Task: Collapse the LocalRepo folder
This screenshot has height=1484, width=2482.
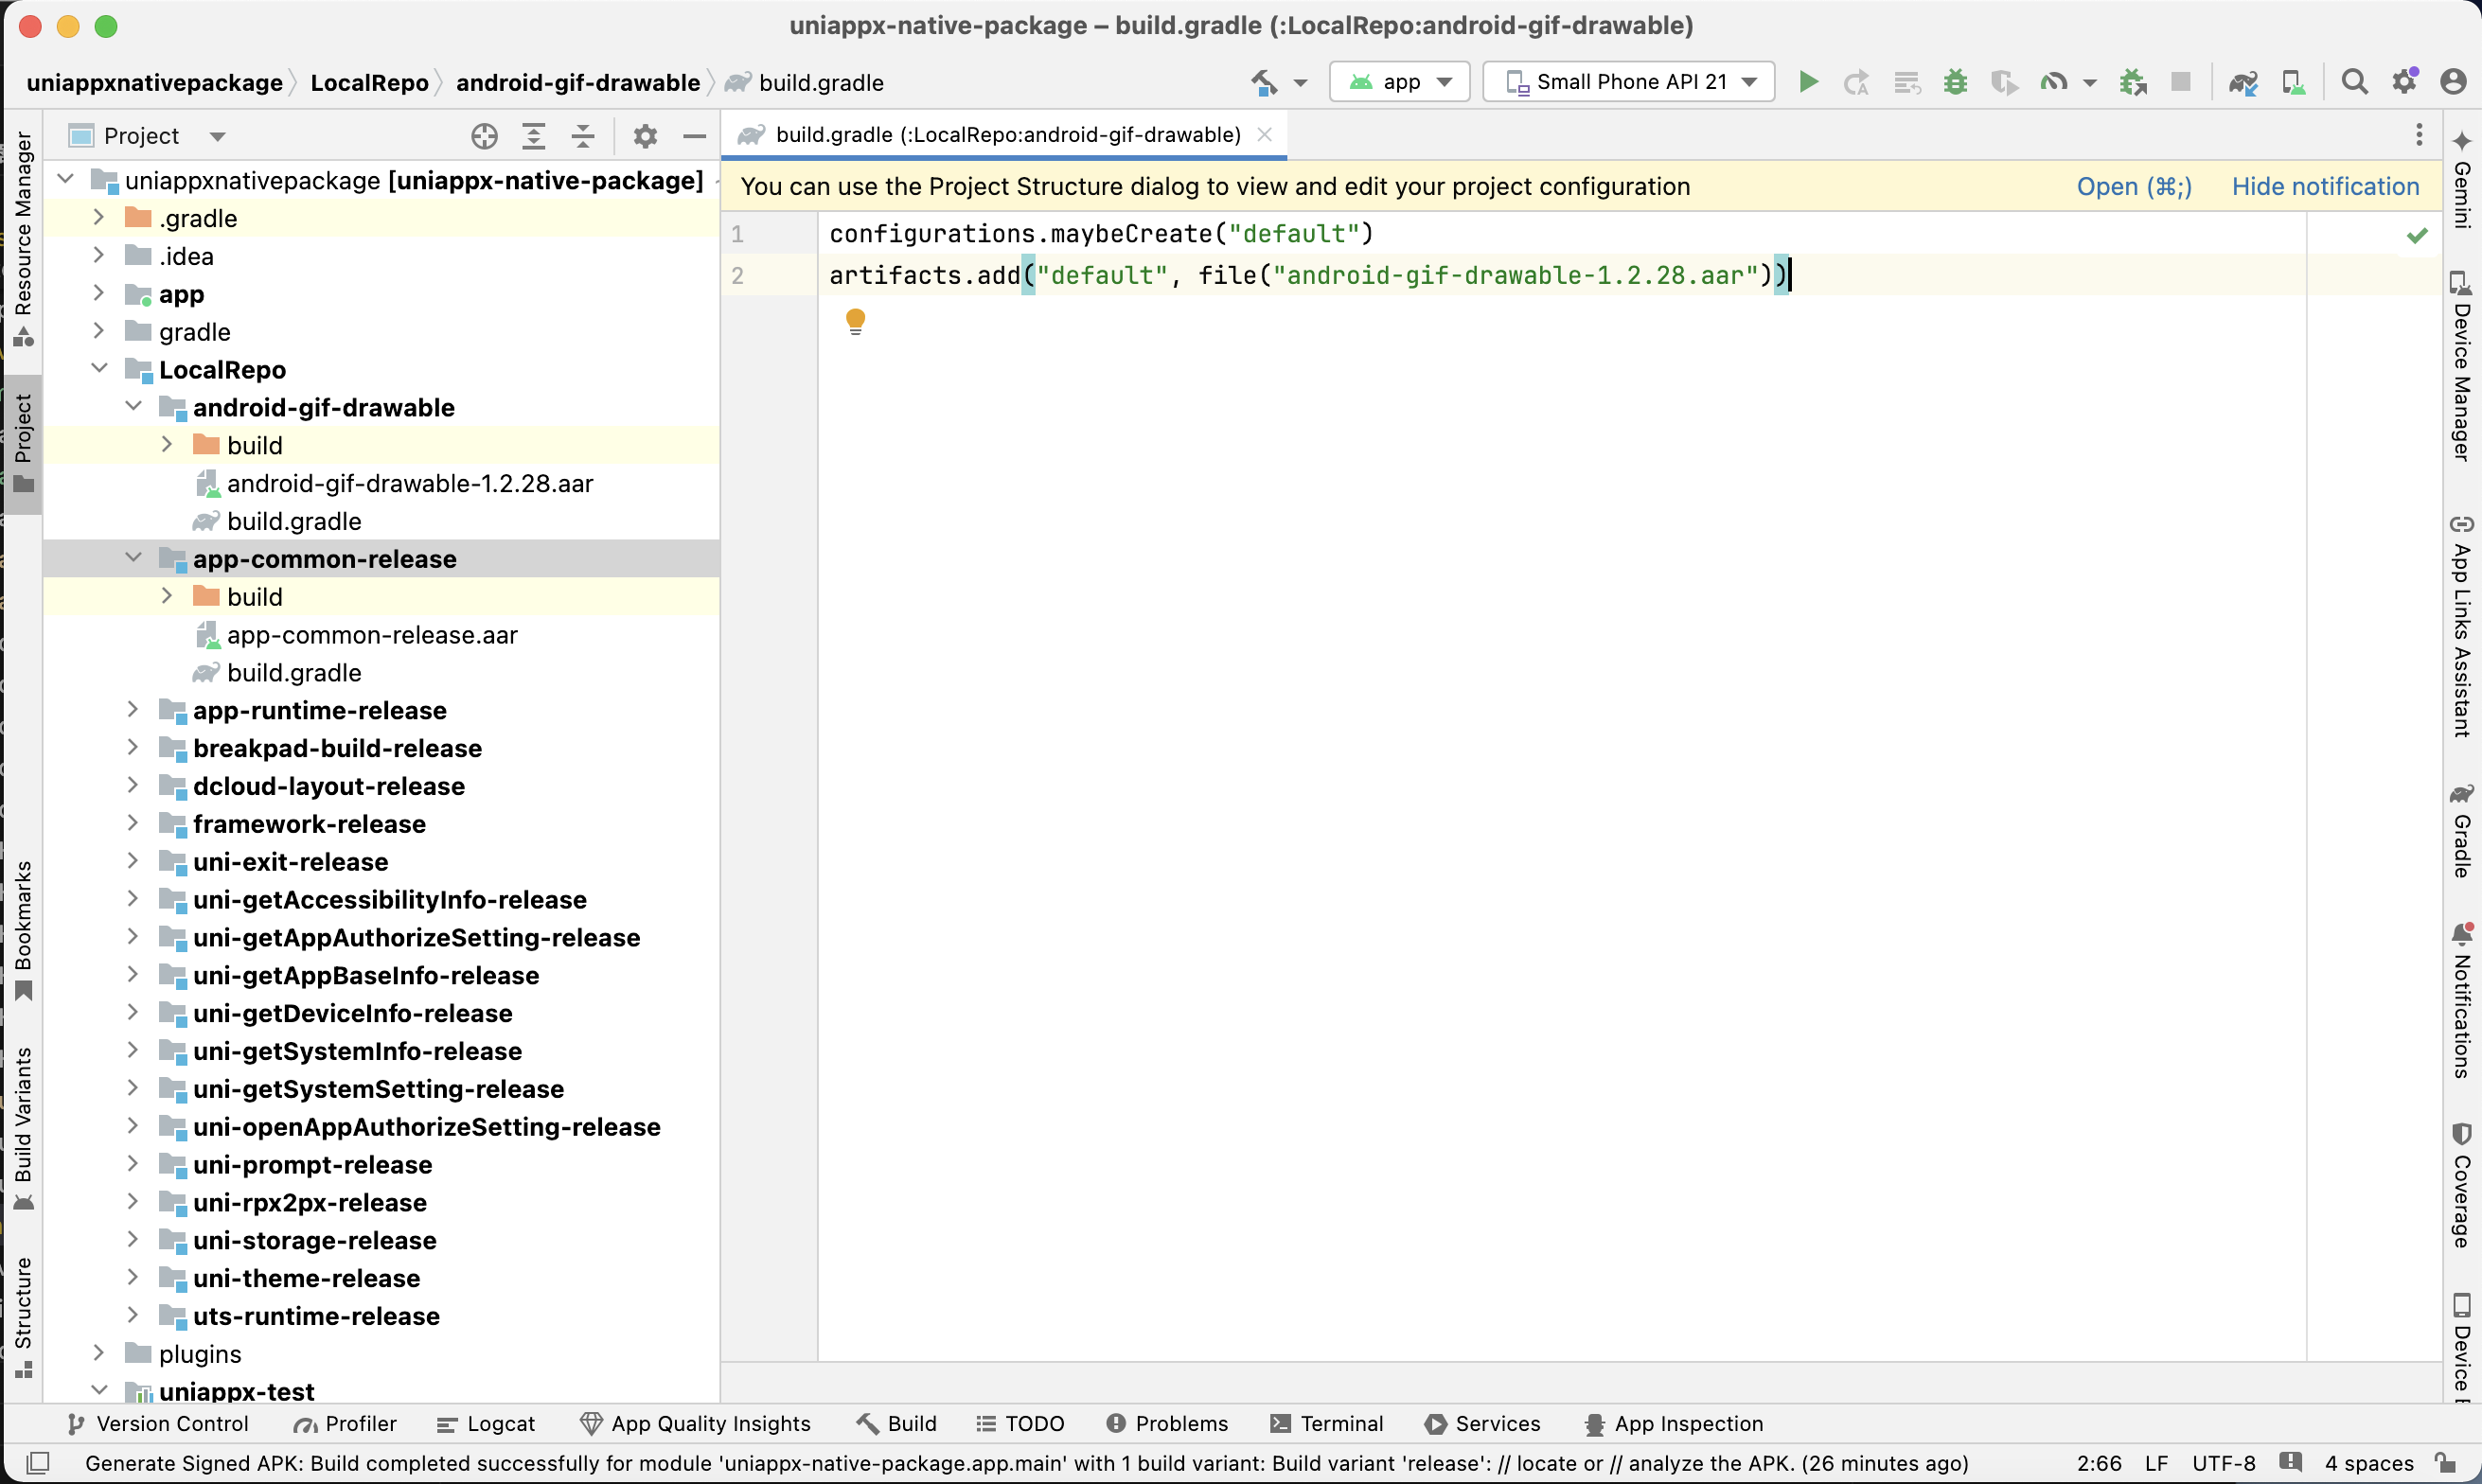Action: point(99,369)
